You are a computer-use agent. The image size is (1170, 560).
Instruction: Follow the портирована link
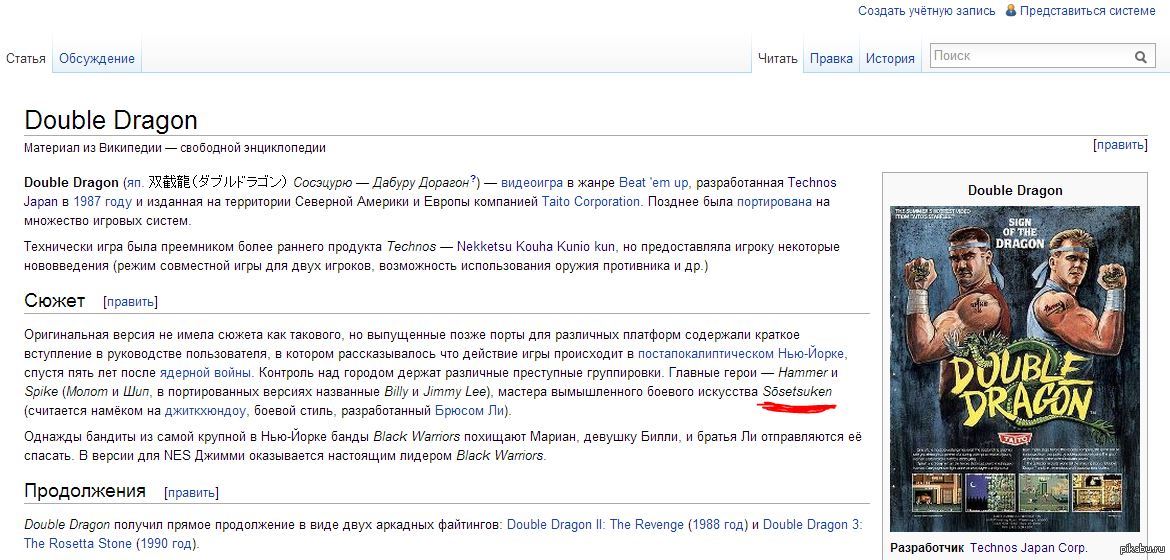(x=775, y=201)
